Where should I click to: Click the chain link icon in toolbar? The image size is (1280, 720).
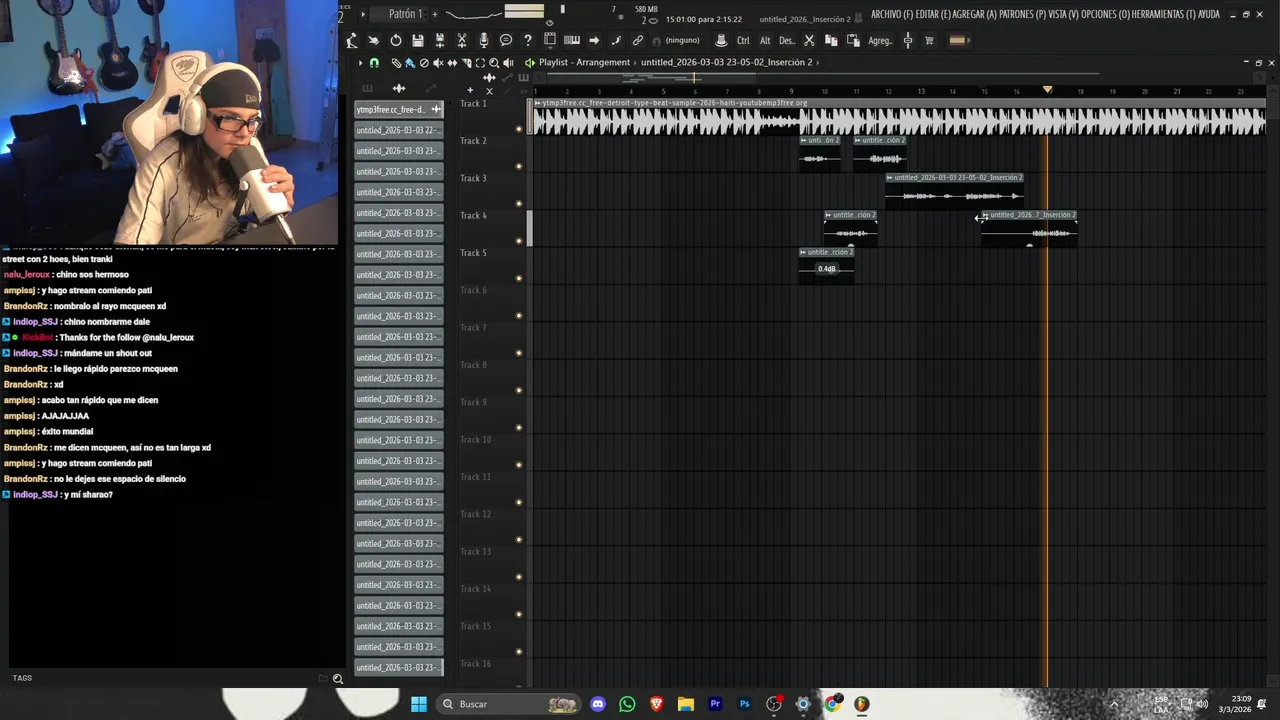pos(638,40)
